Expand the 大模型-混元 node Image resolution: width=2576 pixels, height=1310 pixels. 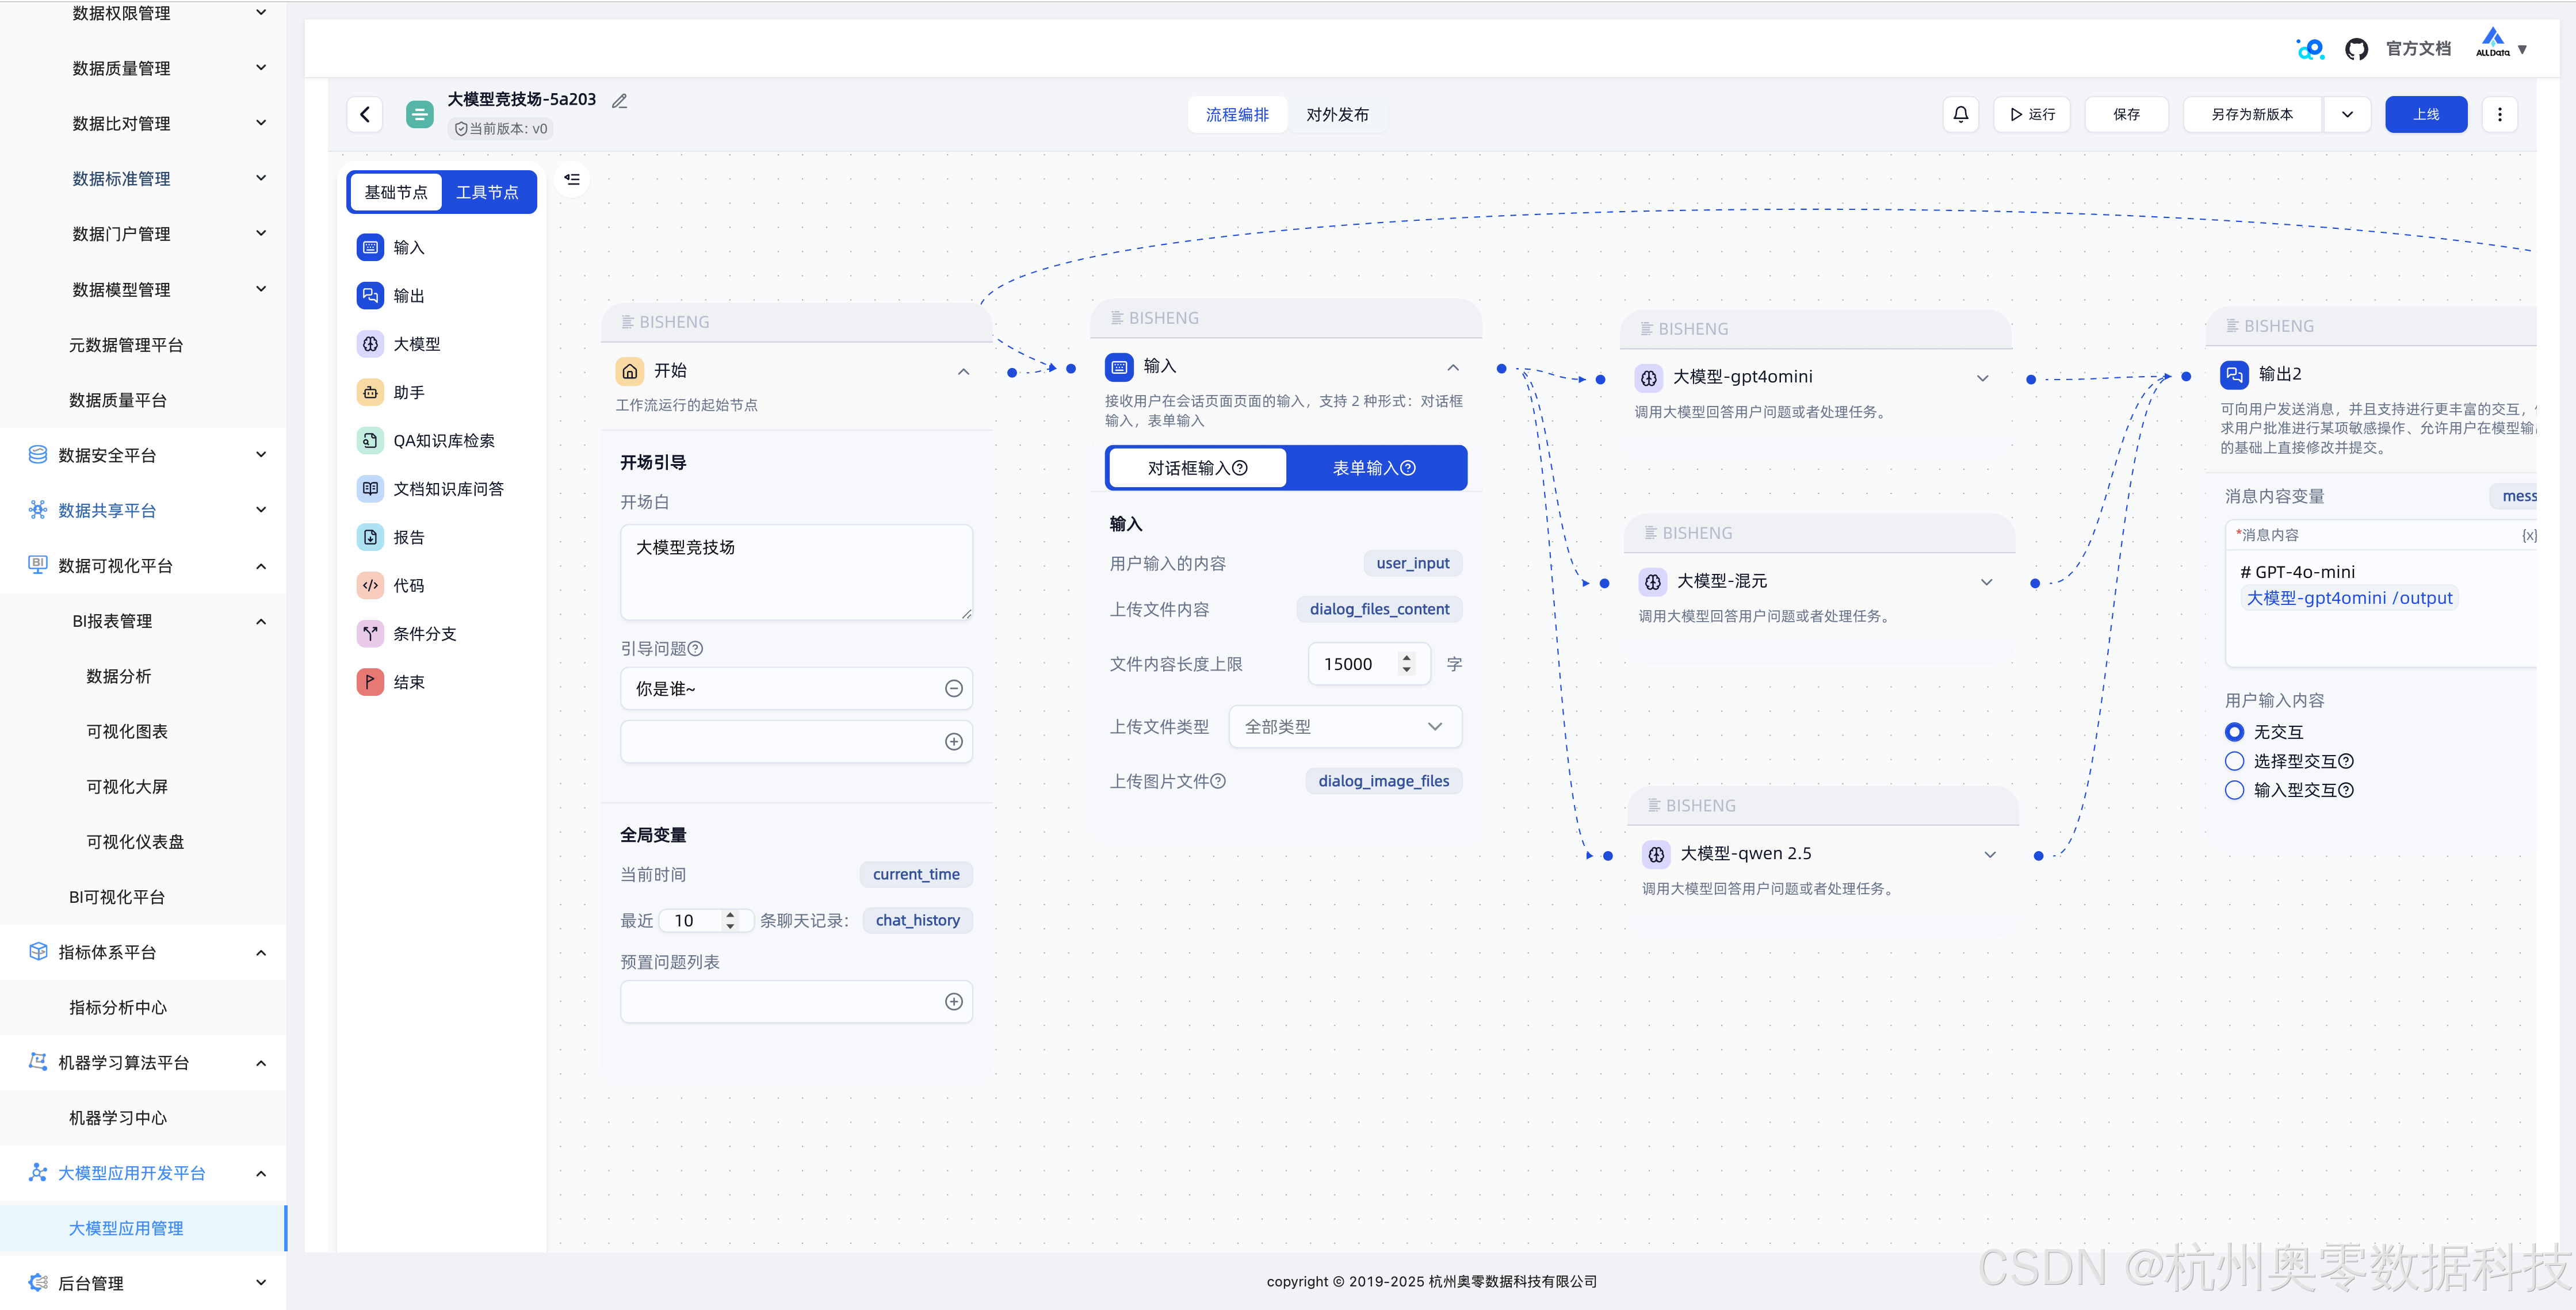pos(1986,582)
